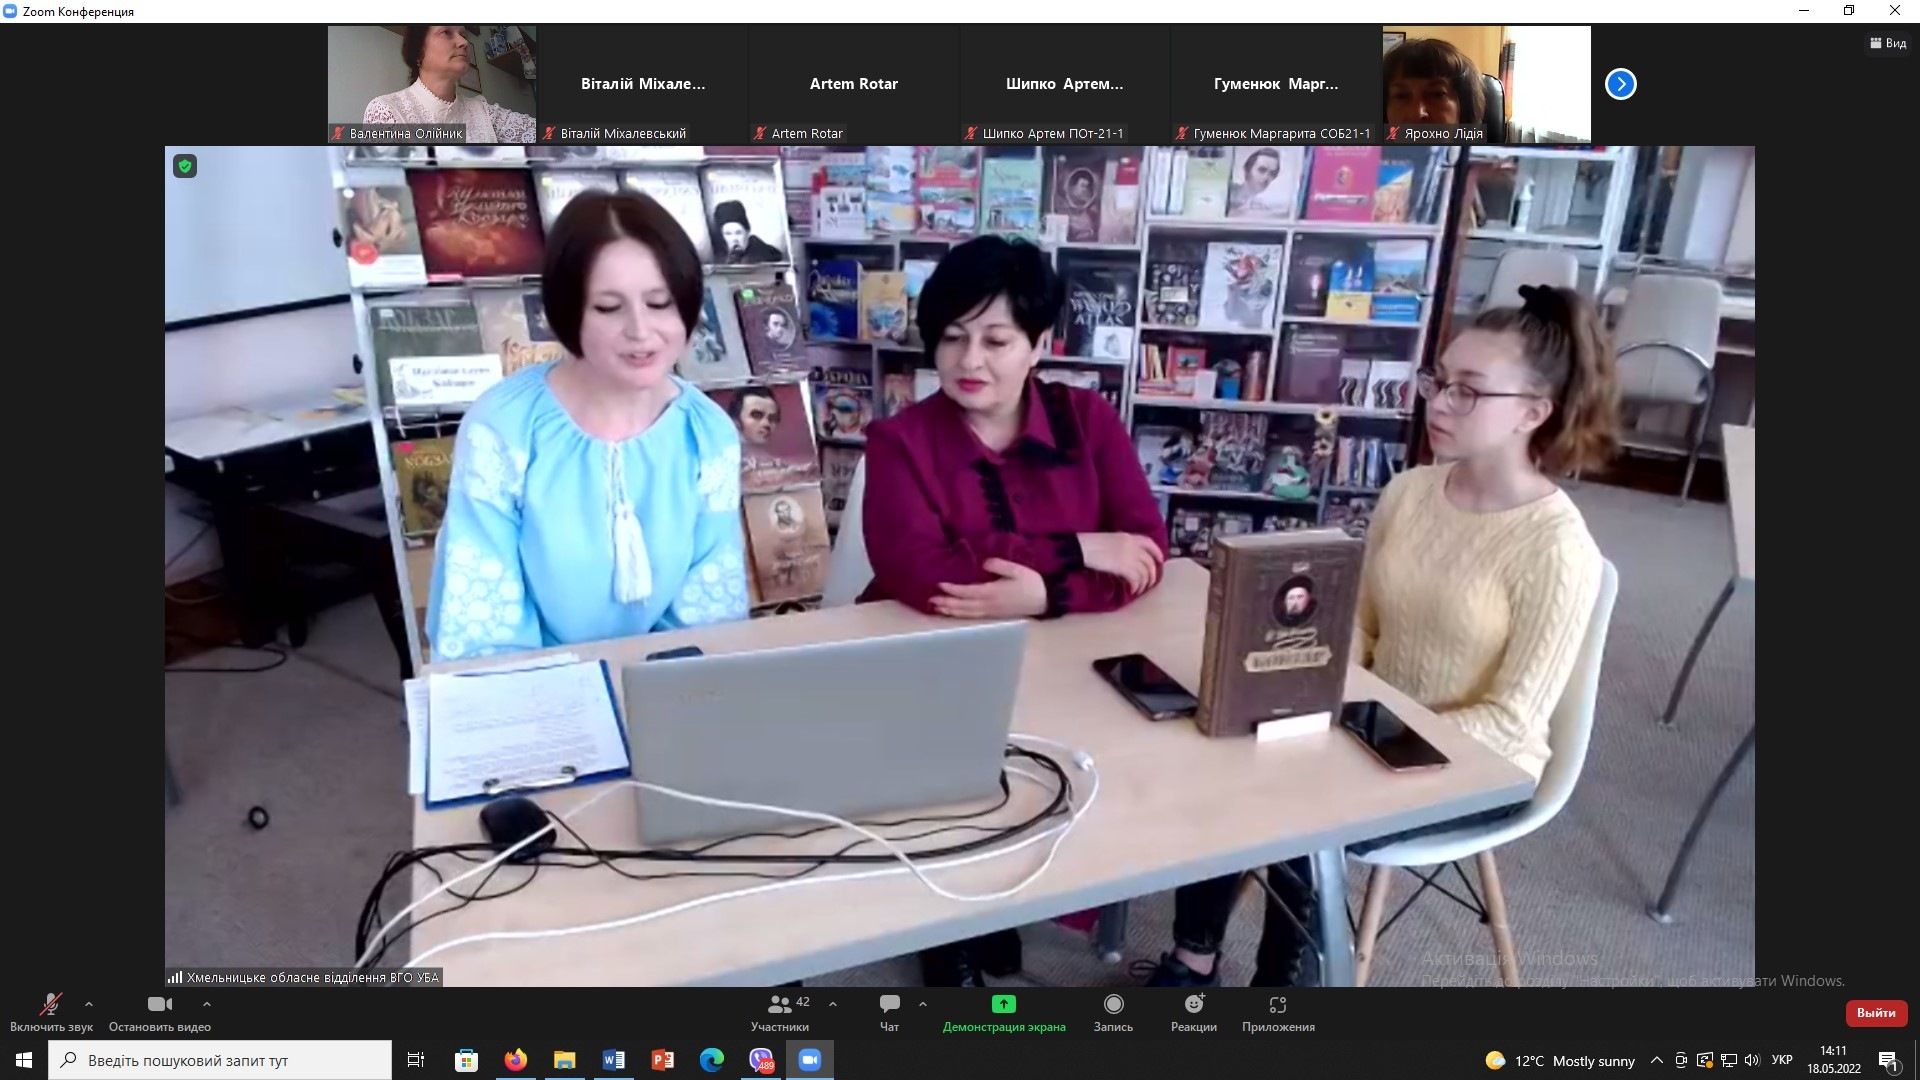Screen dimensions: 1920x1080
Task: Stop video with Остановить видео
Action: [159, 1005]
